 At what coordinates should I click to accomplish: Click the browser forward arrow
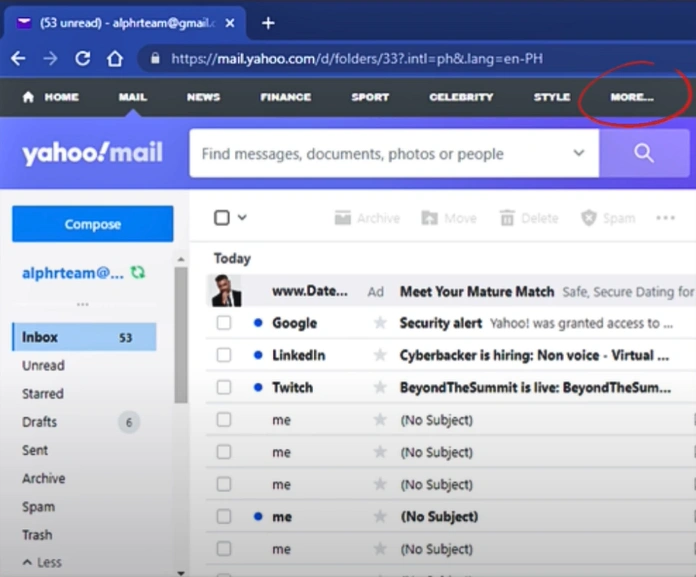coord(50,58)
